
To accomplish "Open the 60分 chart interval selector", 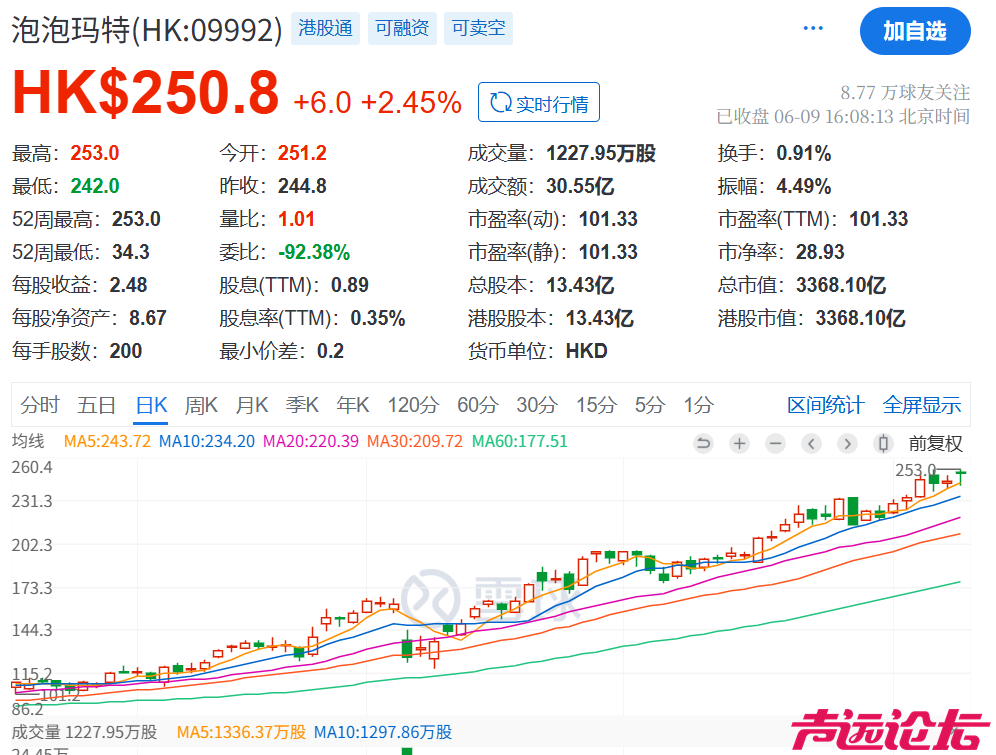I will click(478, 405).
